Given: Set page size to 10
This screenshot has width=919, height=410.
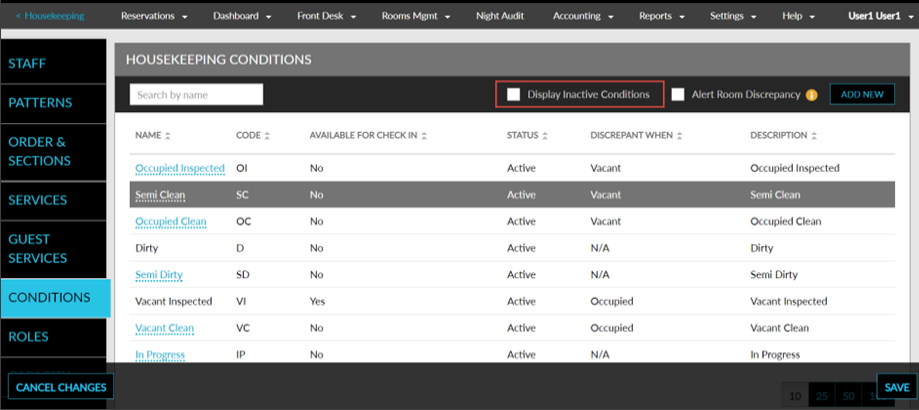Looking at the screenshot, I should pos(795,396).
